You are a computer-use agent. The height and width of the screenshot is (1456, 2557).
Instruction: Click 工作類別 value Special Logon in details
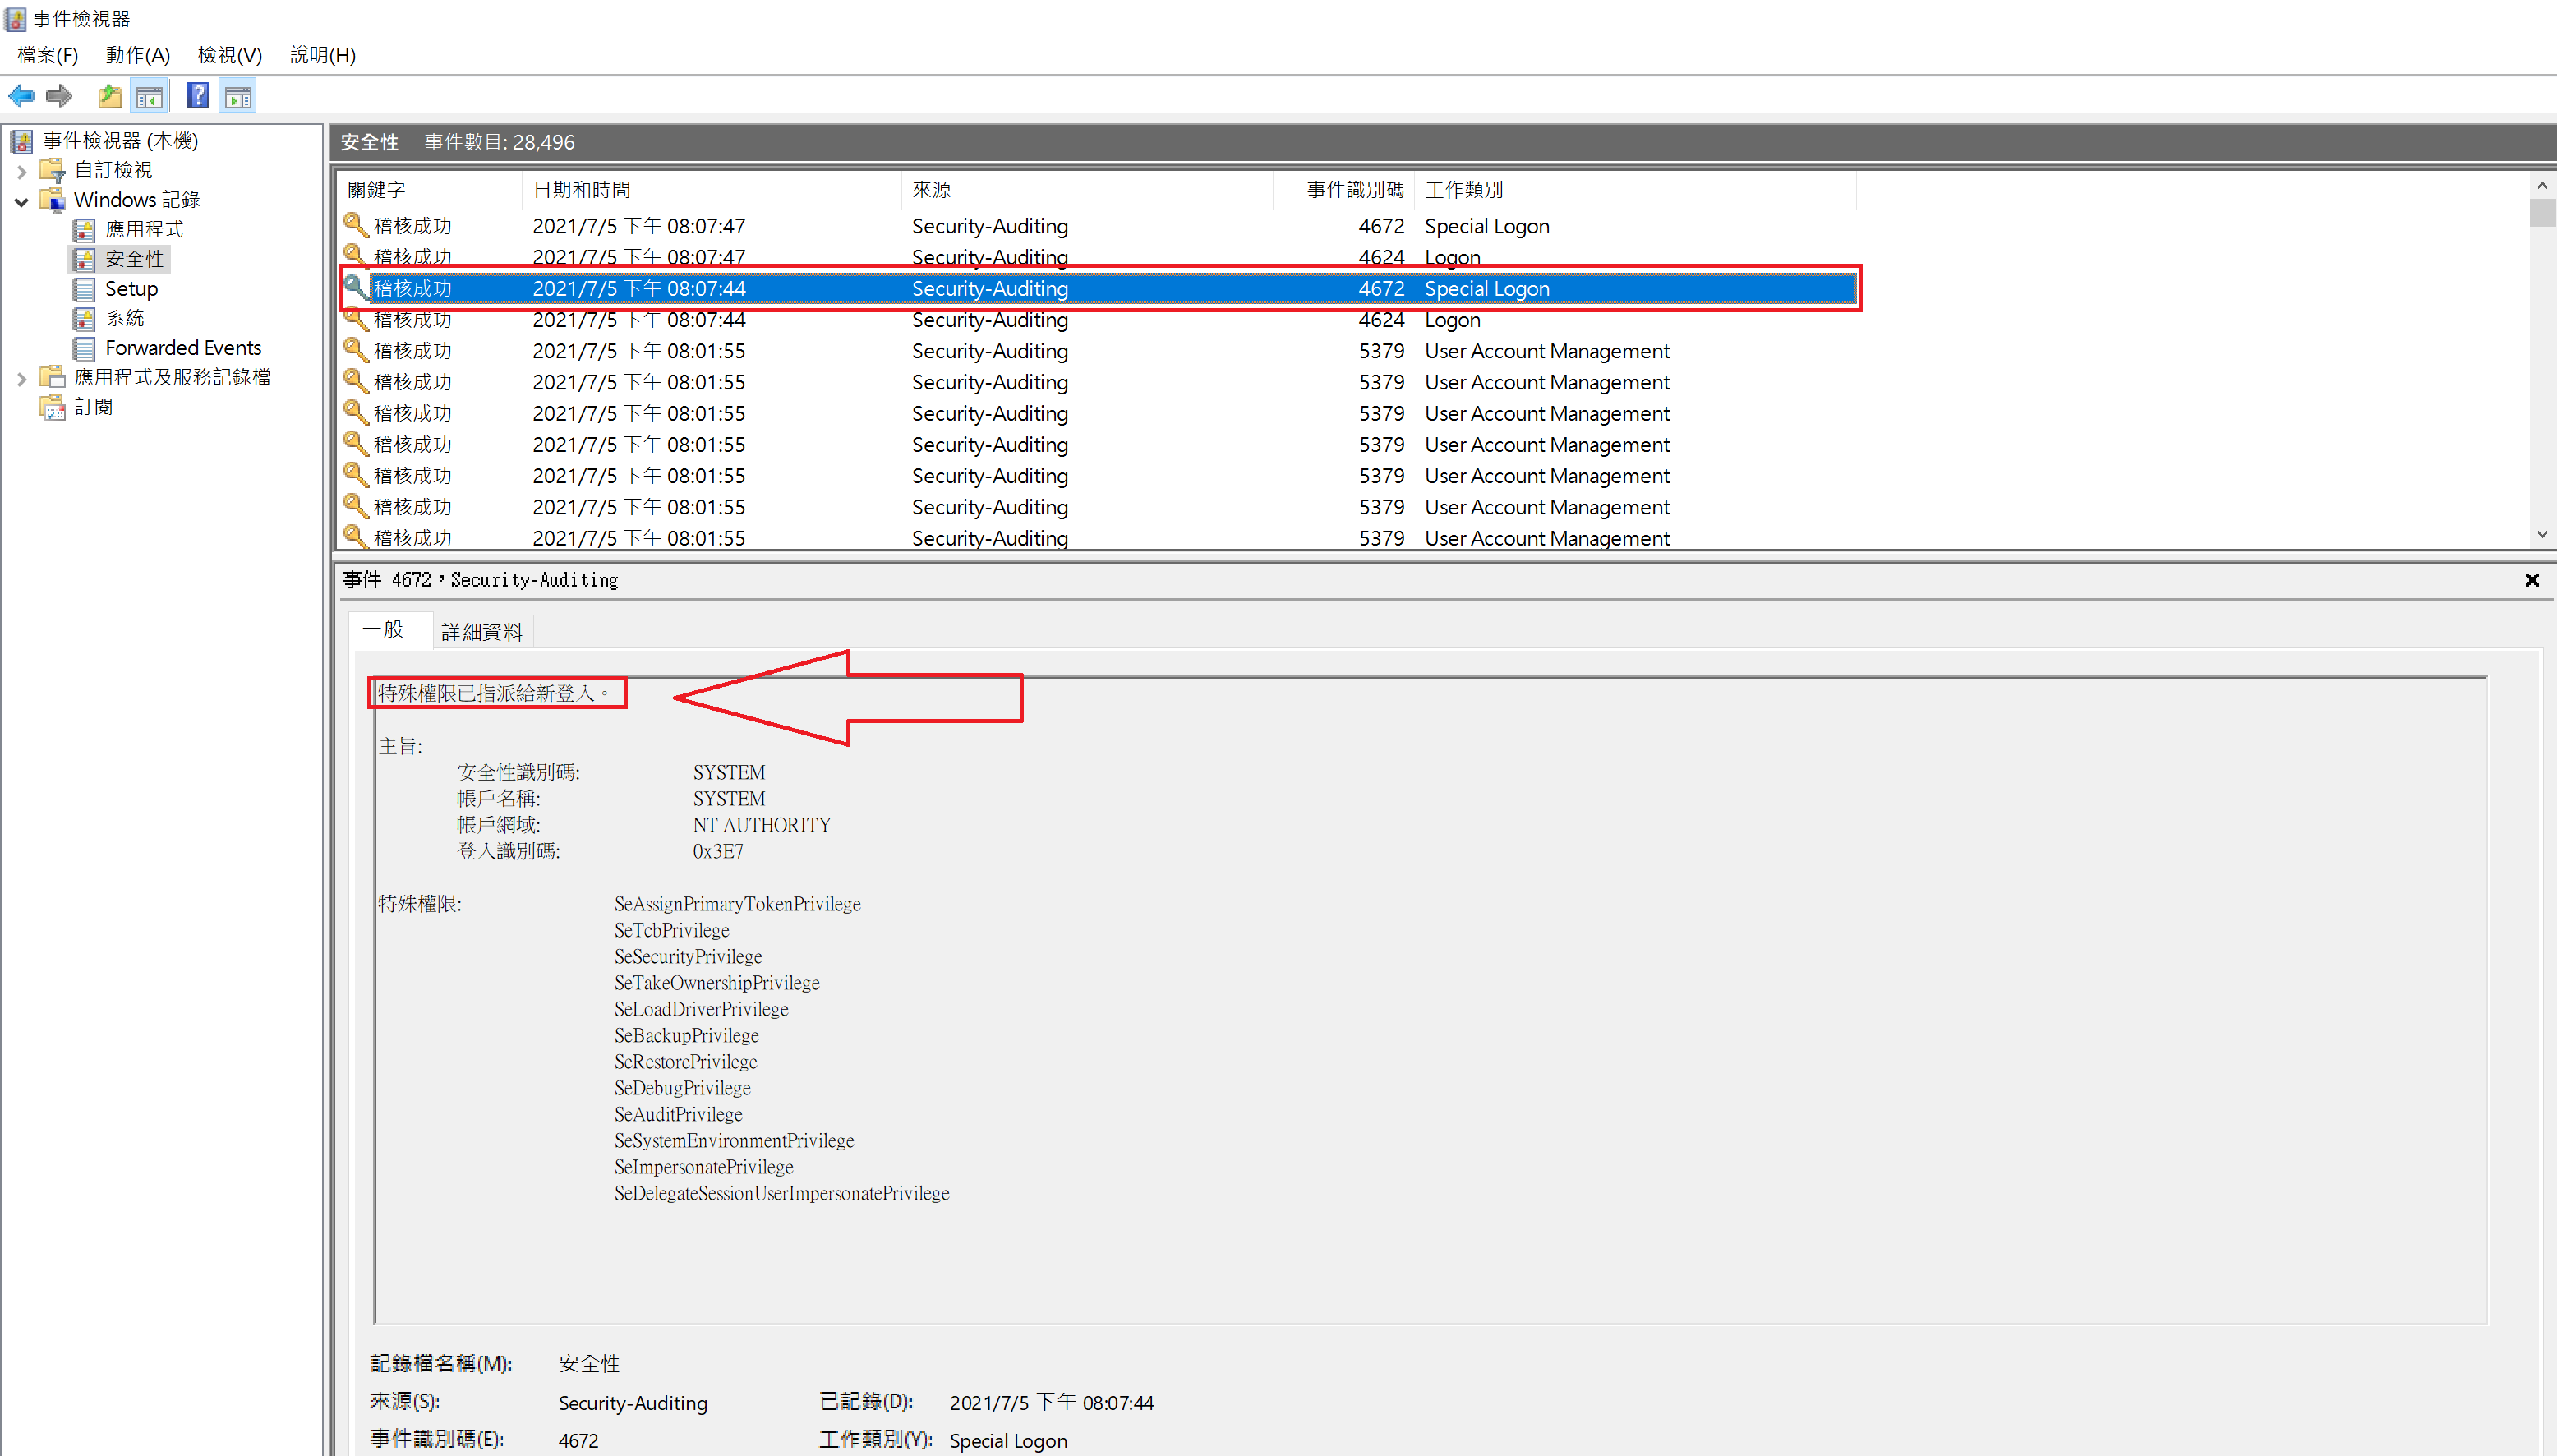tap(1008, 1440)
